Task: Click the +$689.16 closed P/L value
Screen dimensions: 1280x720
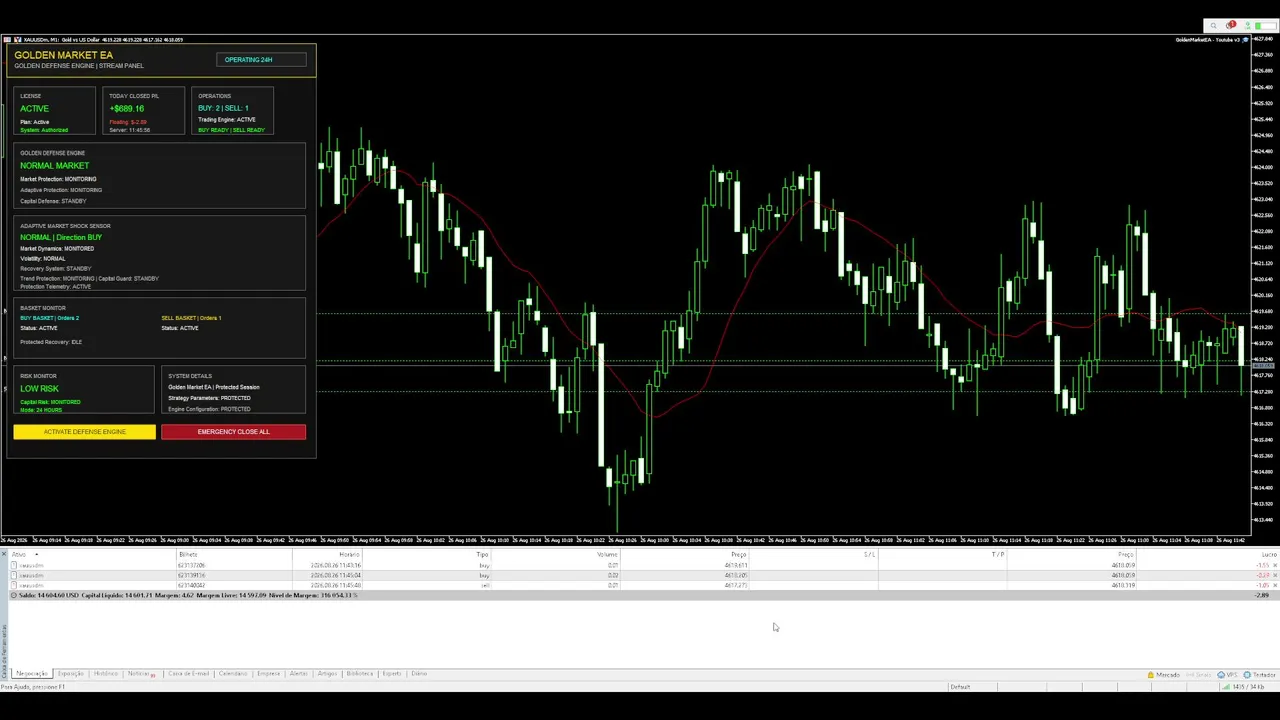Action: (127, 108)
